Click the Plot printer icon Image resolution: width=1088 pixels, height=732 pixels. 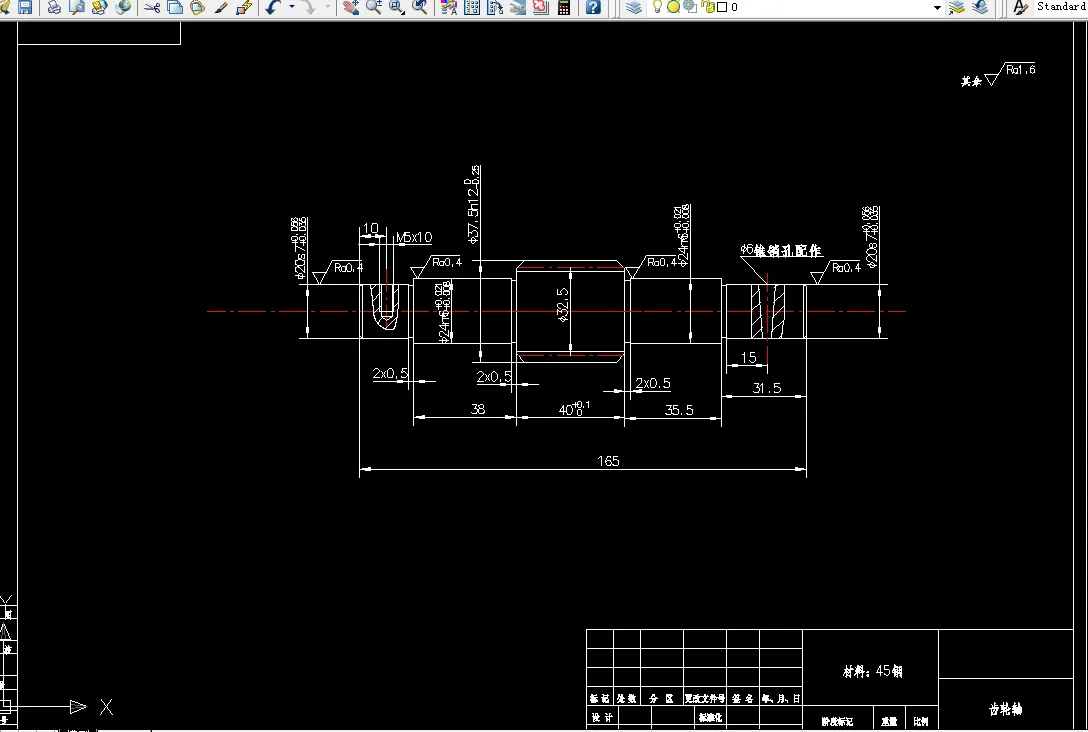[x=54, y=7]
